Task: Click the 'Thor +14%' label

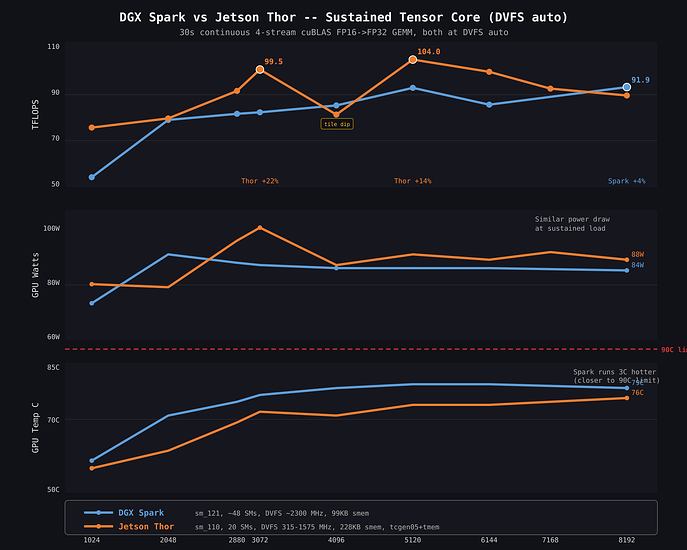Action: (x=413, y=181)
